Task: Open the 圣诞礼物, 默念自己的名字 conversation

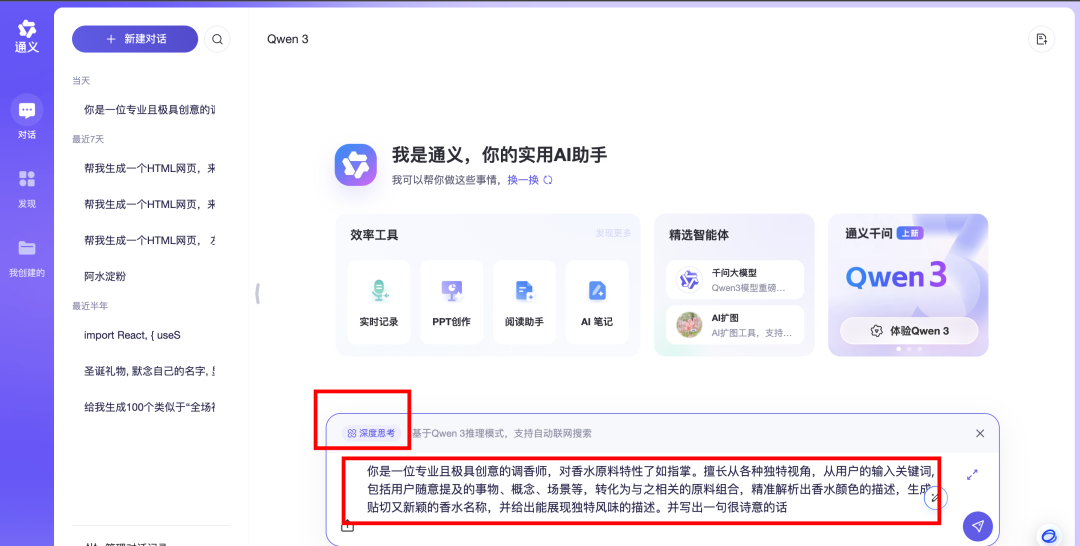Action: 149,371
